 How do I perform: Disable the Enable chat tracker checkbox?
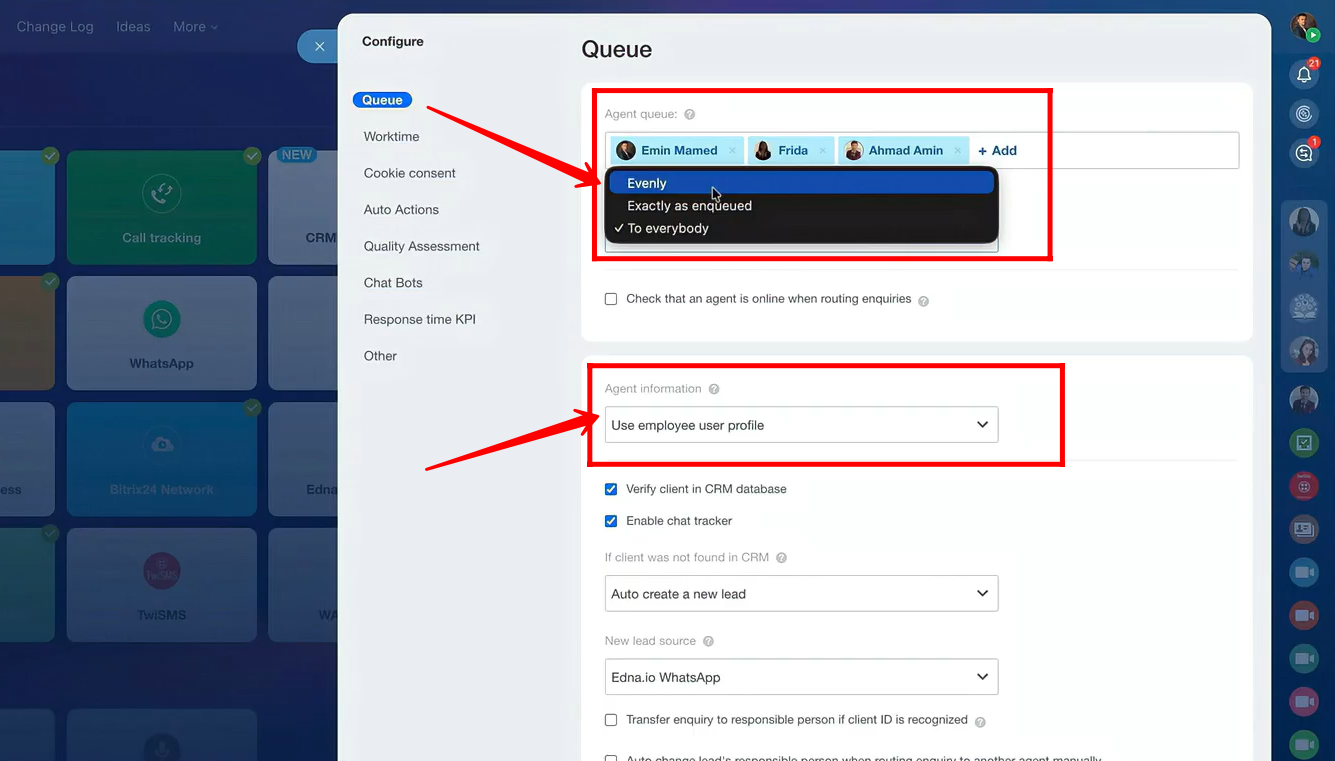tap(611, 521)
